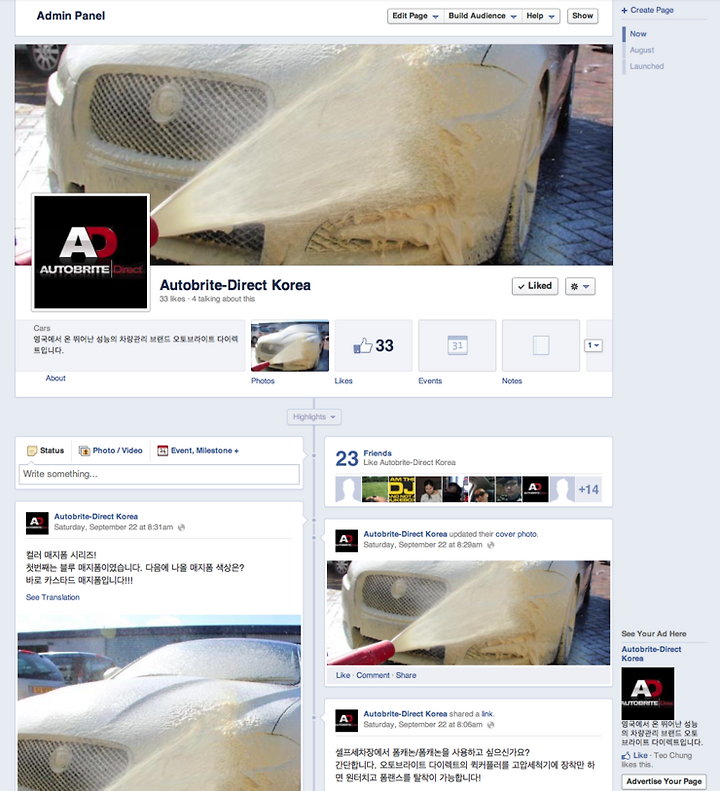Open the About link
This screenshot has width=720, height=791.
point(56,378)
